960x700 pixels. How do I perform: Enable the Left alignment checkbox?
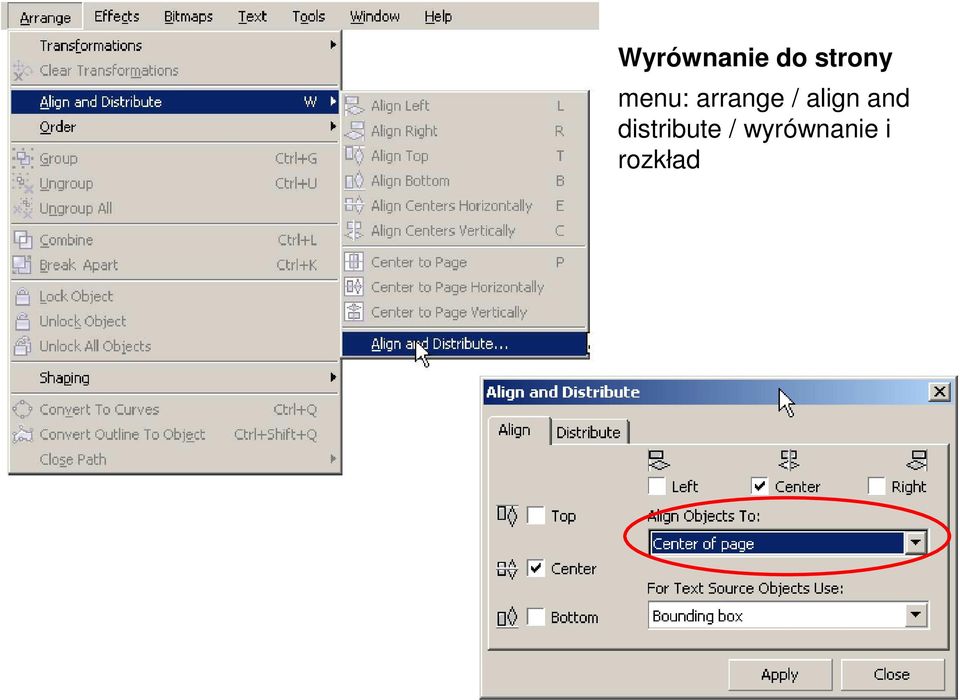[656, 486]
